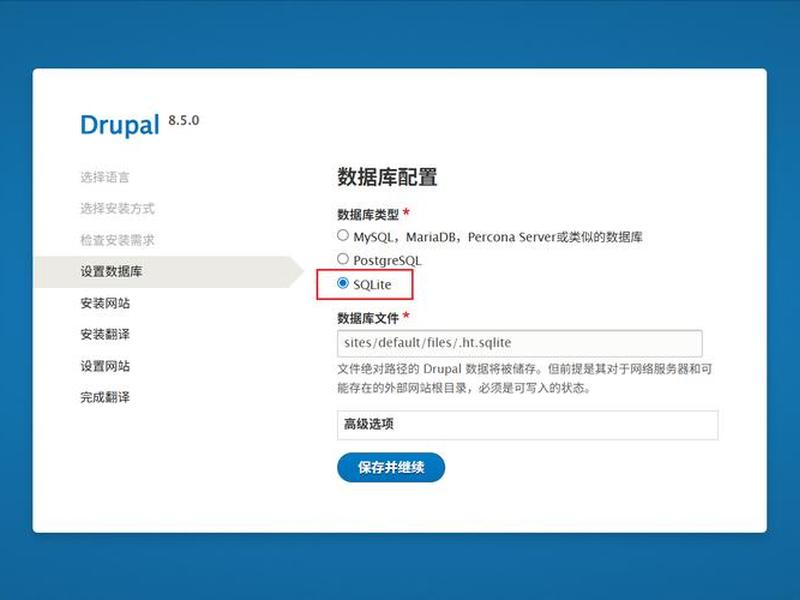Click the database file description text
The width and height of the screenshot is (800, 600).
point(524,378)
